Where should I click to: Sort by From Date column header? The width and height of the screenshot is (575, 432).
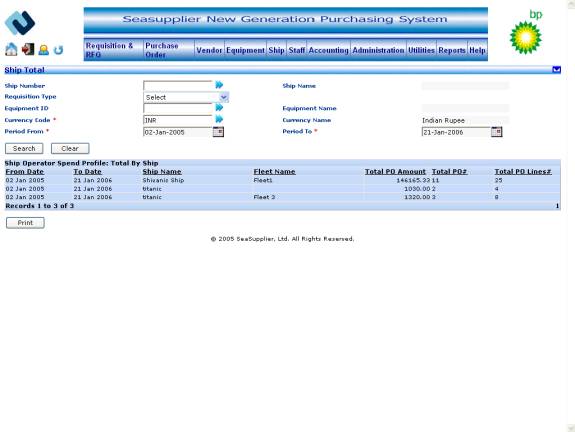pos(25,172)
